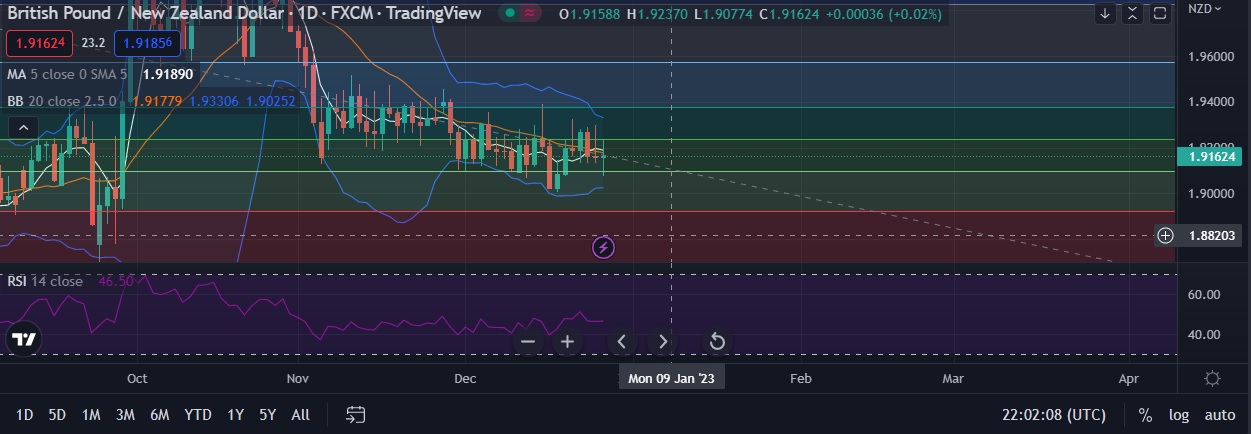This screenshot has height=434, width=1251.
Task: Toggle the green market status indicator
Action: coord(510,13)
